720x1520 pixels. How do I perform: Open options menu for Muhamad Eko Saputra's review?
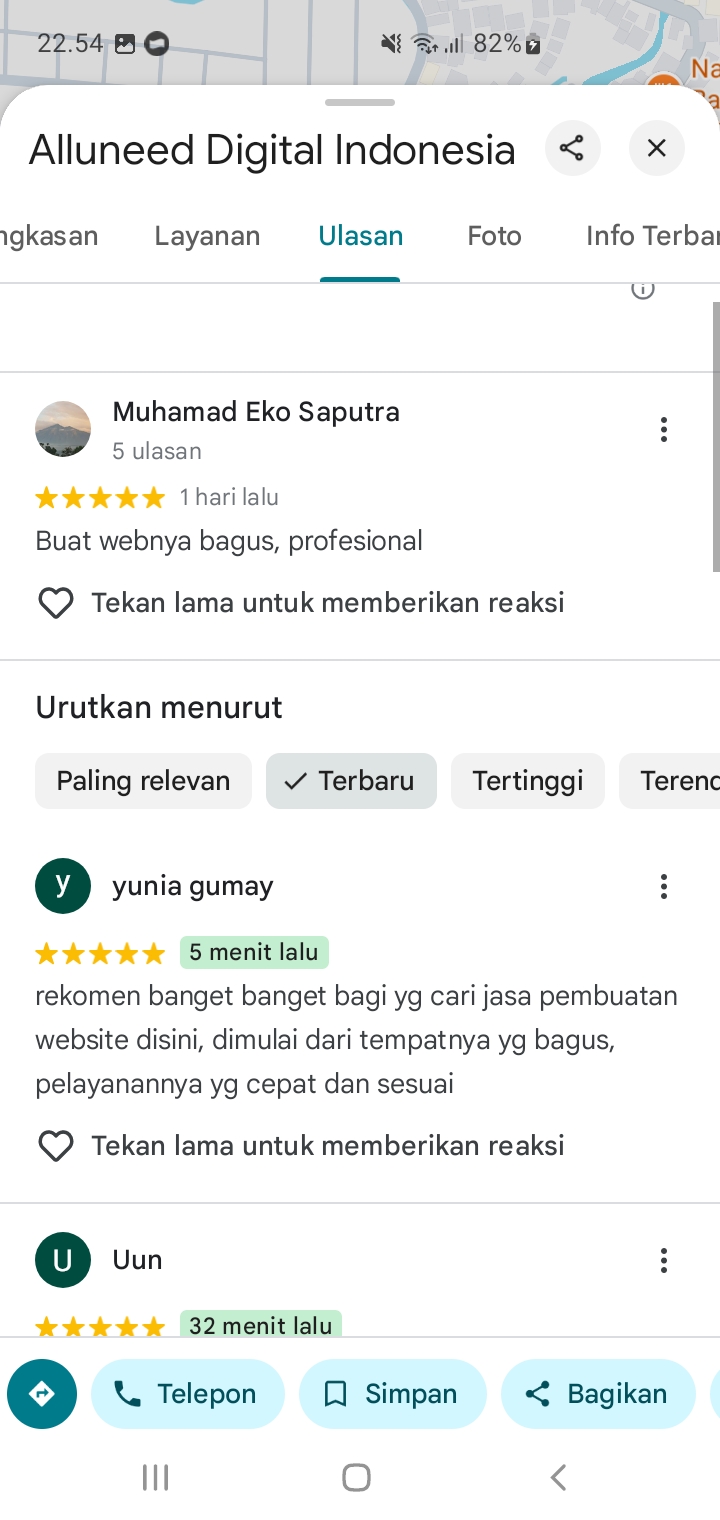pyautogui.click(x=663, y=430)
